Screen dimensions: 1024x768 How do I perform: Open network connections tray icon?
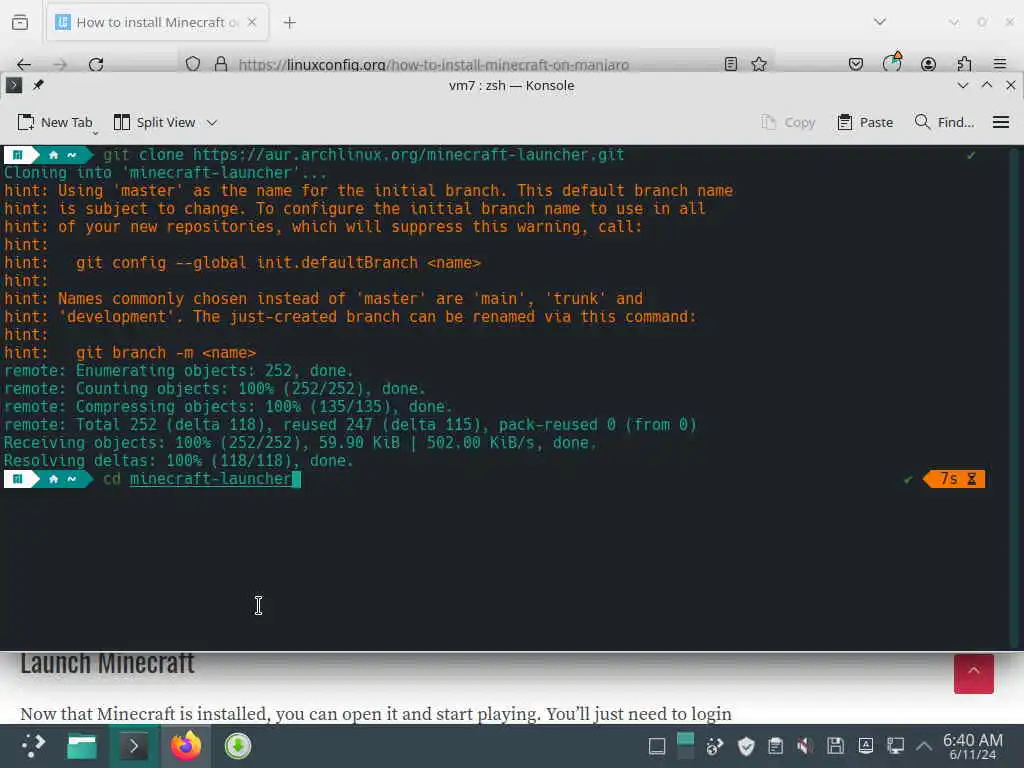(x=895, y=746)
